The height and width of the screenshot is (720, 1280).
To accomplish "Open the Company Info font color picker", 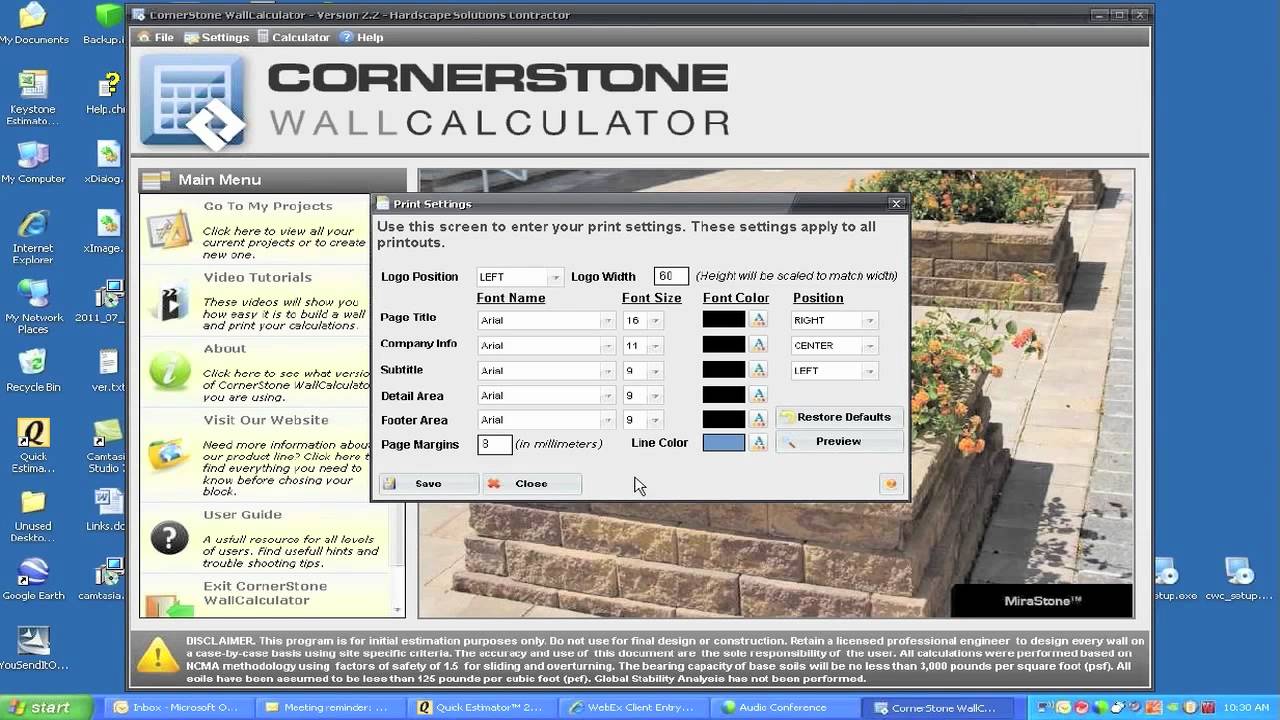I will pos(759,345).
